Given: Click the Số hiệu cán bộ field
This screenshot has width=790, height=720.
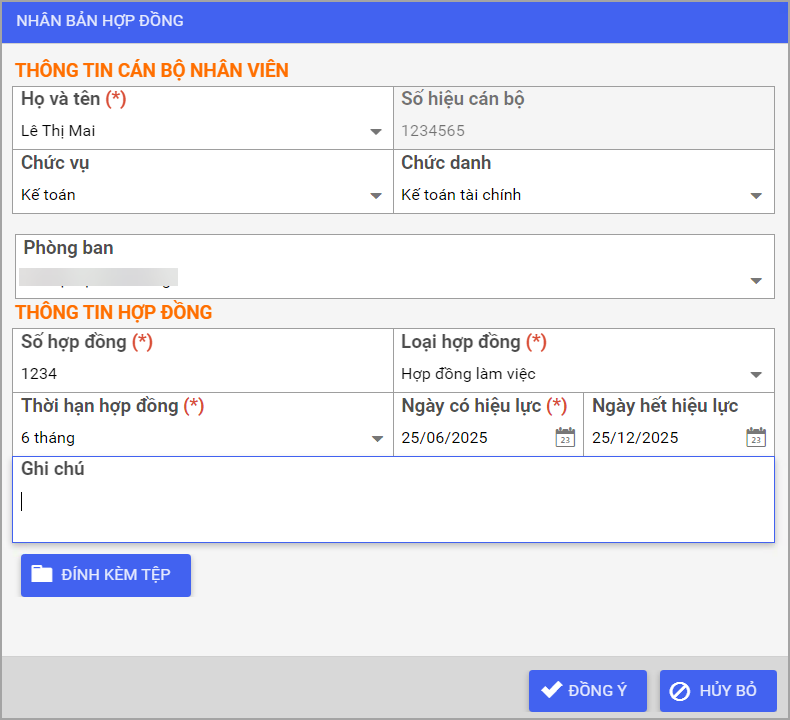Looking at the screenshot, I should 580,130.
